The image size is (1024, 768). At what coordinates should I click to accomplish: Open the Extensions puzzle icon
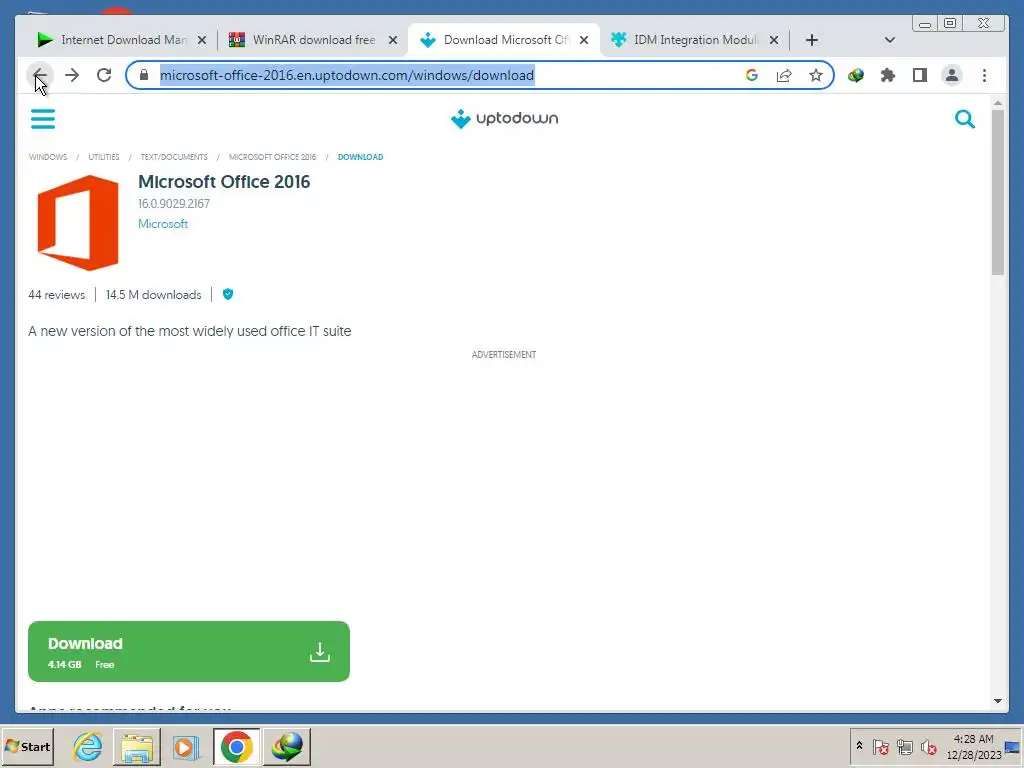tap(888, 75)
